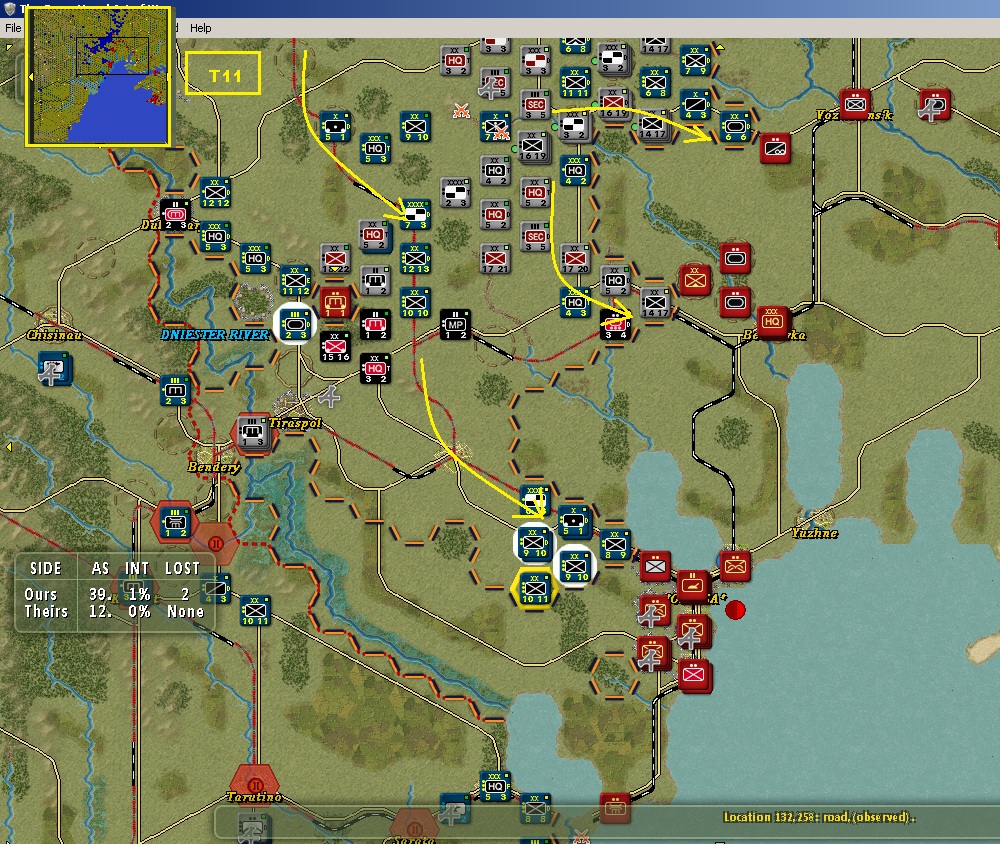Select the blue infantry division 12 12
1000x844 pixels.
tap(216, 192)
